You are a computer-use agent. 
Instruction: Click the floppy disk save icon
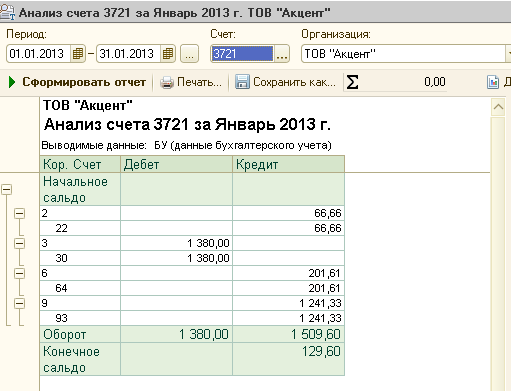click(242, 82)
